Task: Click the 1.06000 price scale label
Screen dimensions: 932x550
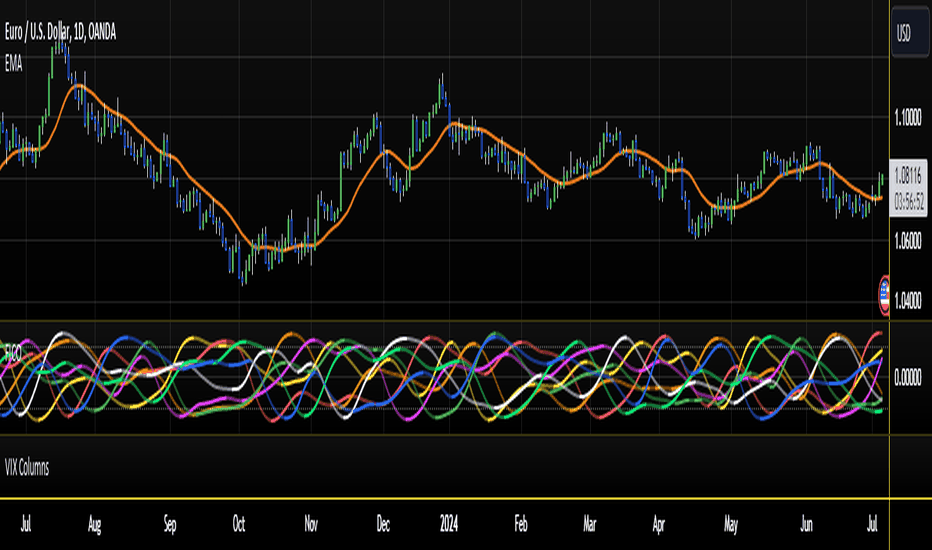Action: coord(908,241)
